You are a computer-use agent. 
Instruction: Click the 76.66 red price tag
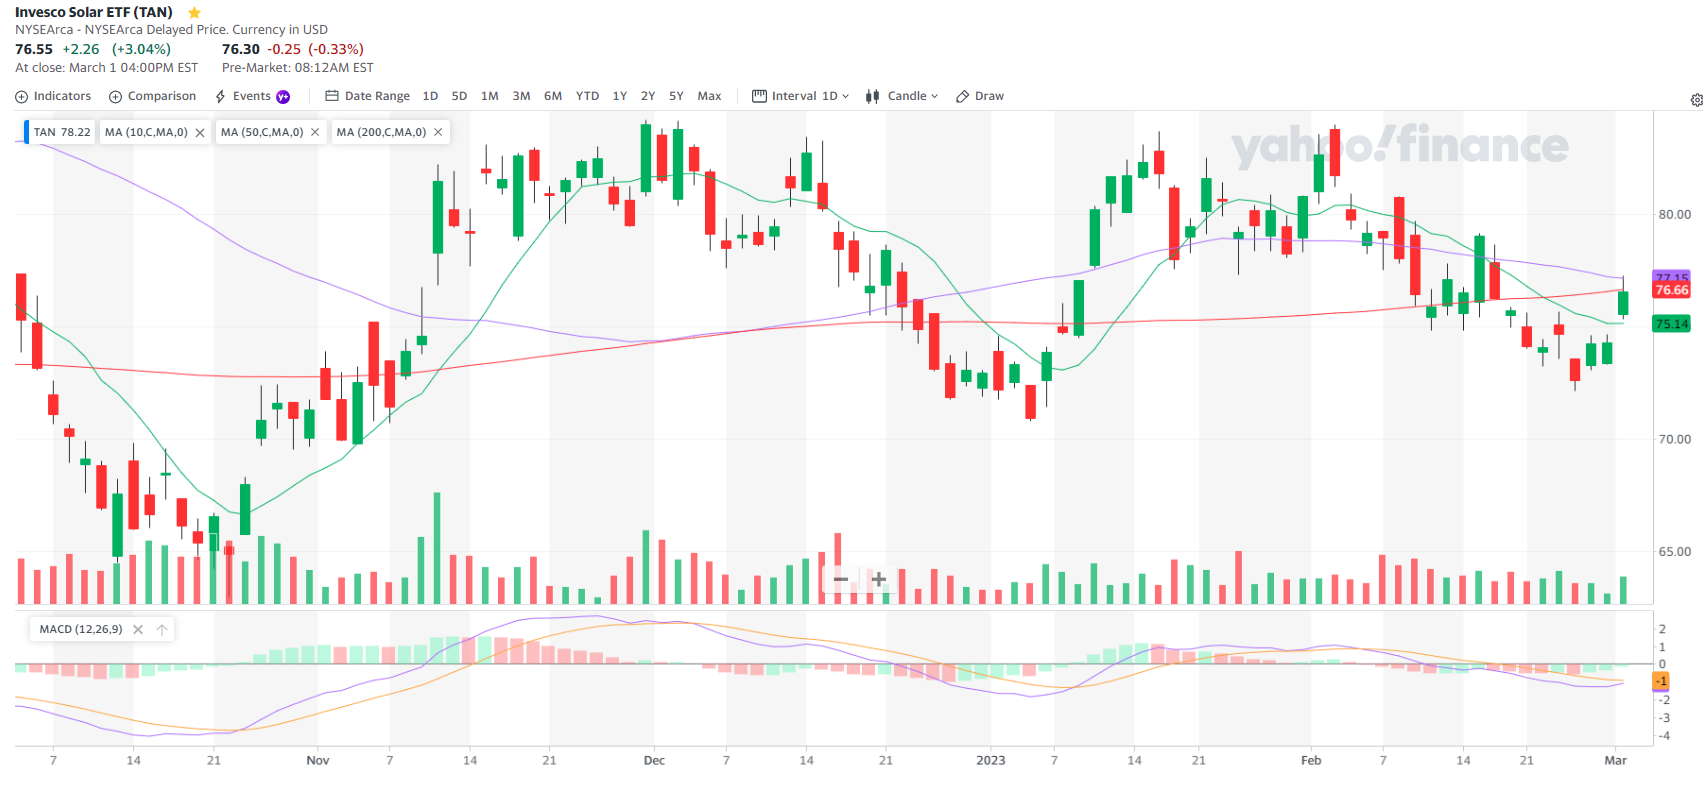(1671, 290)
